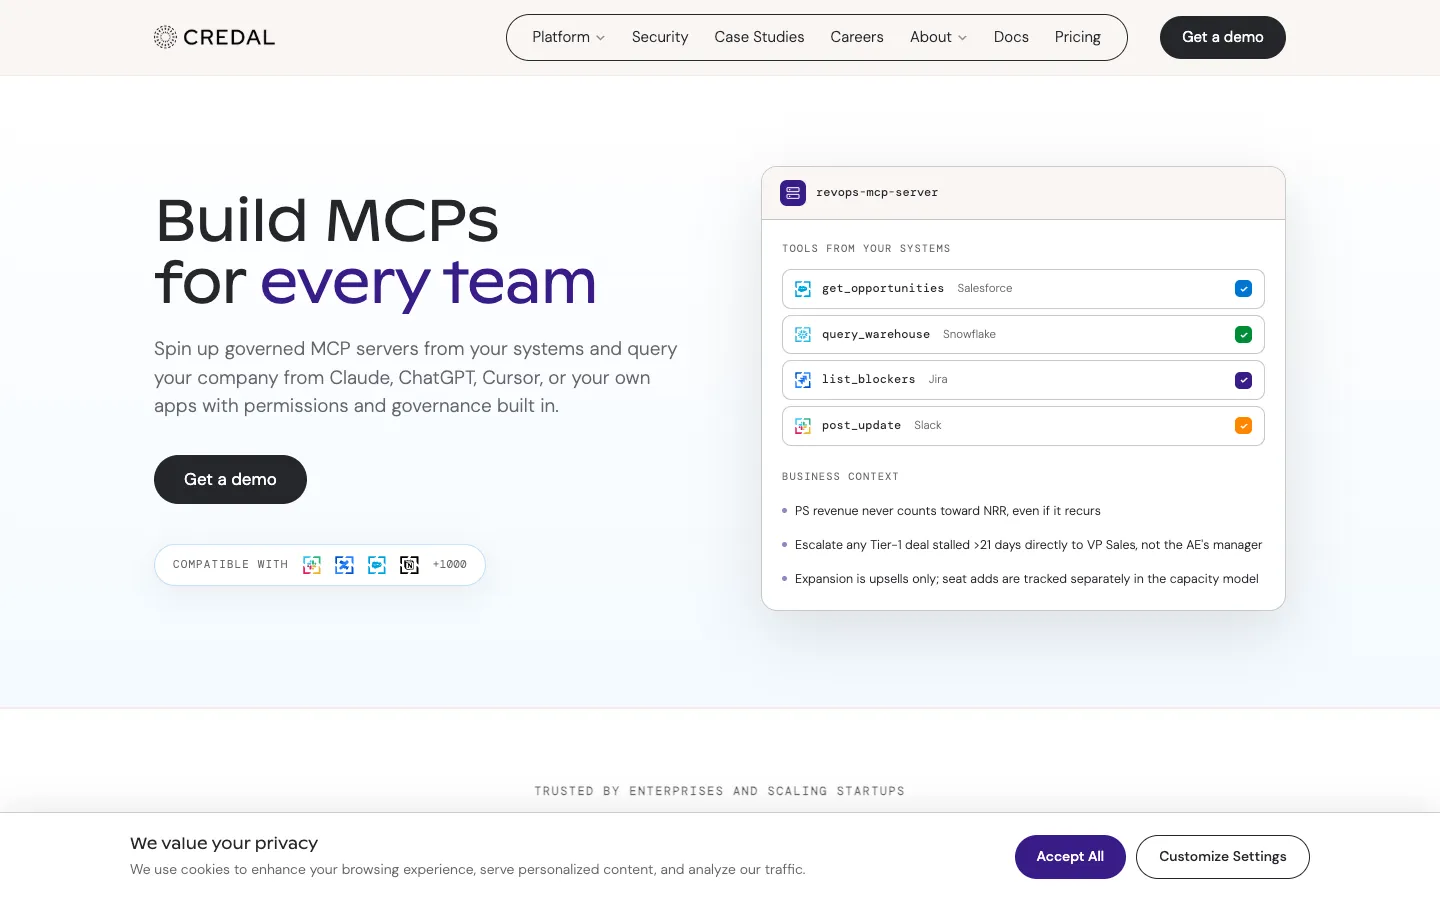Click the Salesforce icon in Compatible With
Screen dimensions: 1440x900
[x=377, y=565]
